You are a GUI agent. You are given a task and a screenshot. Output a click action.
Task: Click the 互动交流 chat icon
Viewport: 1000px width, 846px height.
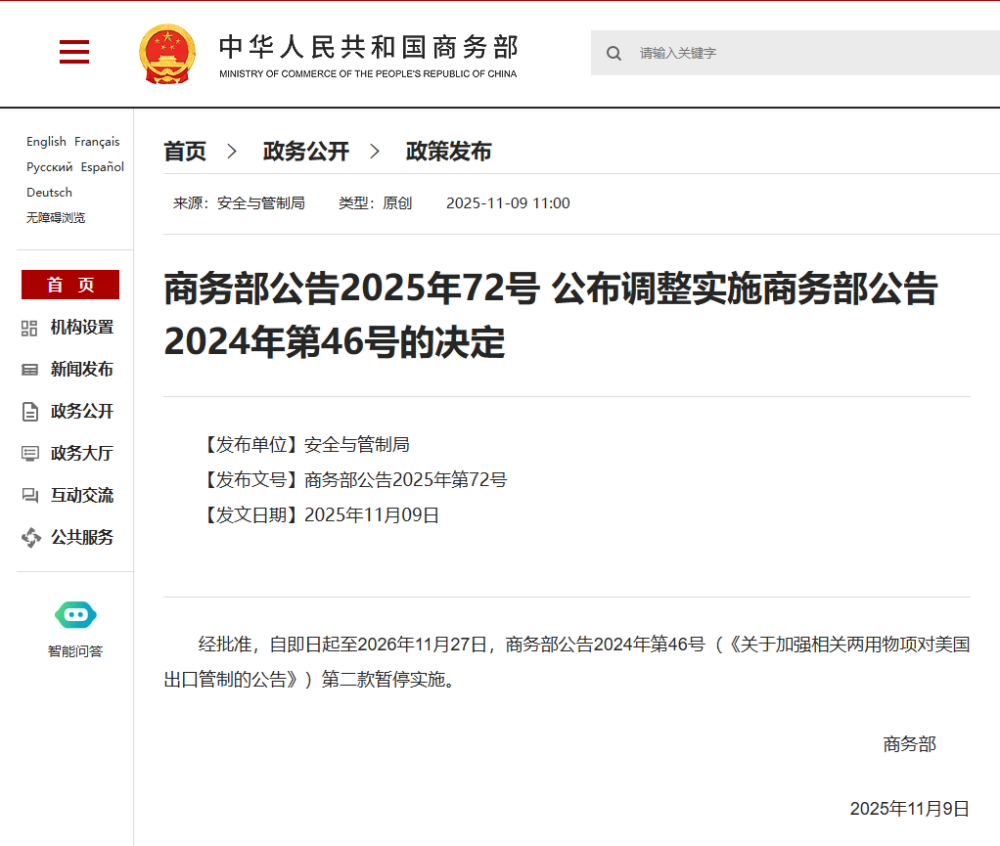pos(30,496)
